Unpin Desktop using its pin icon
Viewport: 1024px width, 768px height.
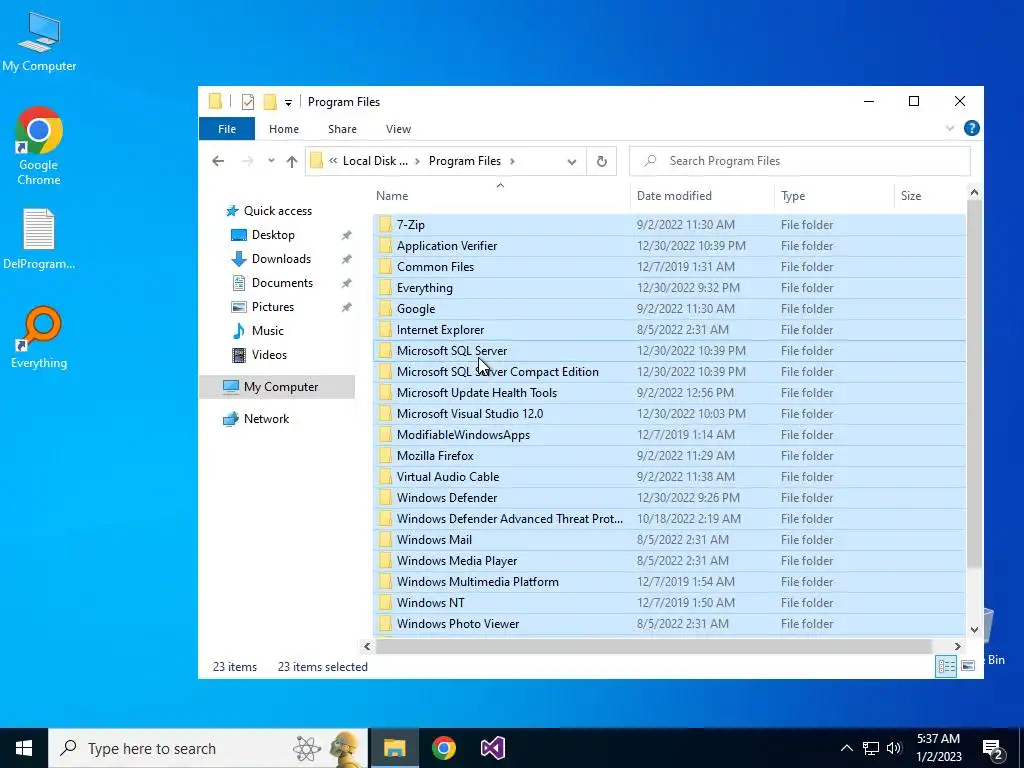[x=346, y=235]
